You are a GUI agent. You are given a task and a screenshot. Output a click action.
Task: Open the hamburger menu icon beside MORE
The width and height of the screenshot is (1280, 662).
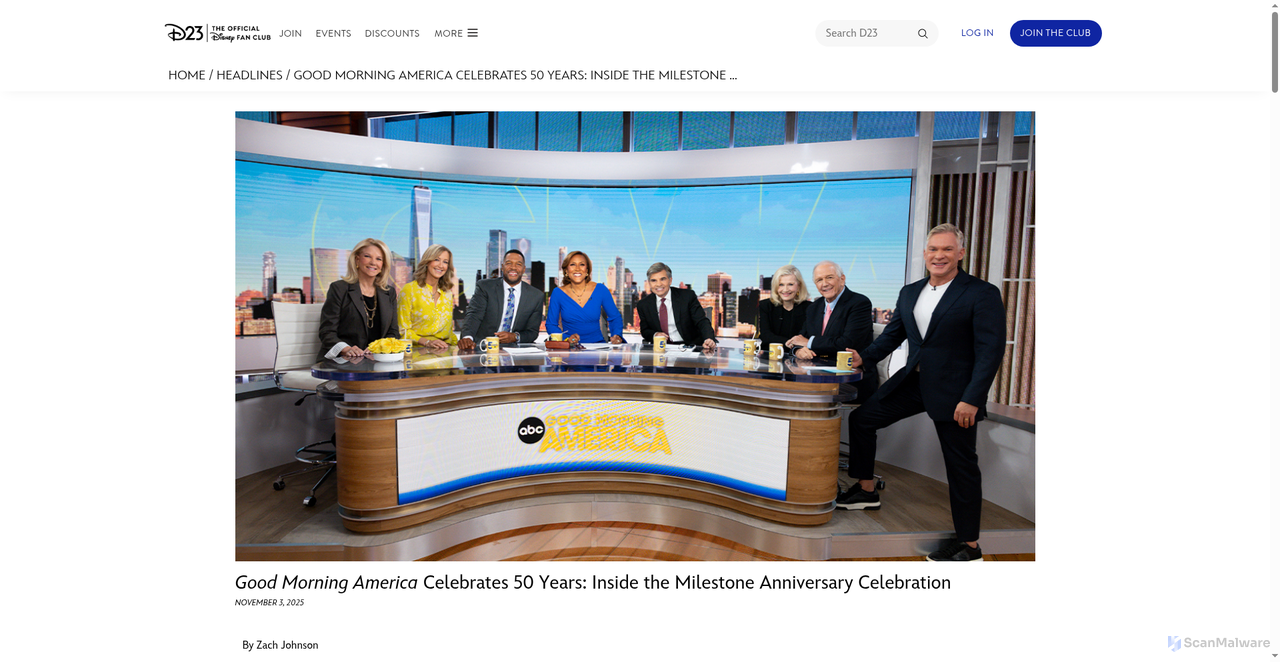click(x=473, y=33)
